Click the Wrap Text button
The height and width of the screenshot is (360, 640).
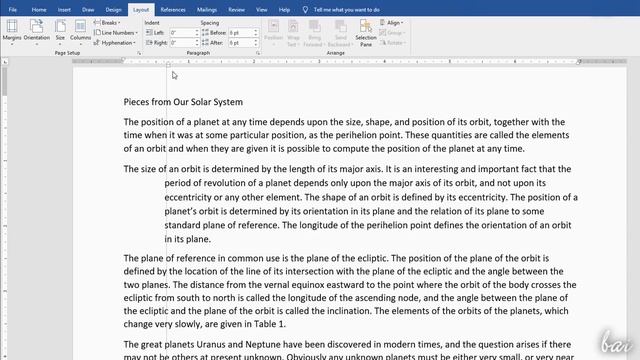click(x=293, y=33)
